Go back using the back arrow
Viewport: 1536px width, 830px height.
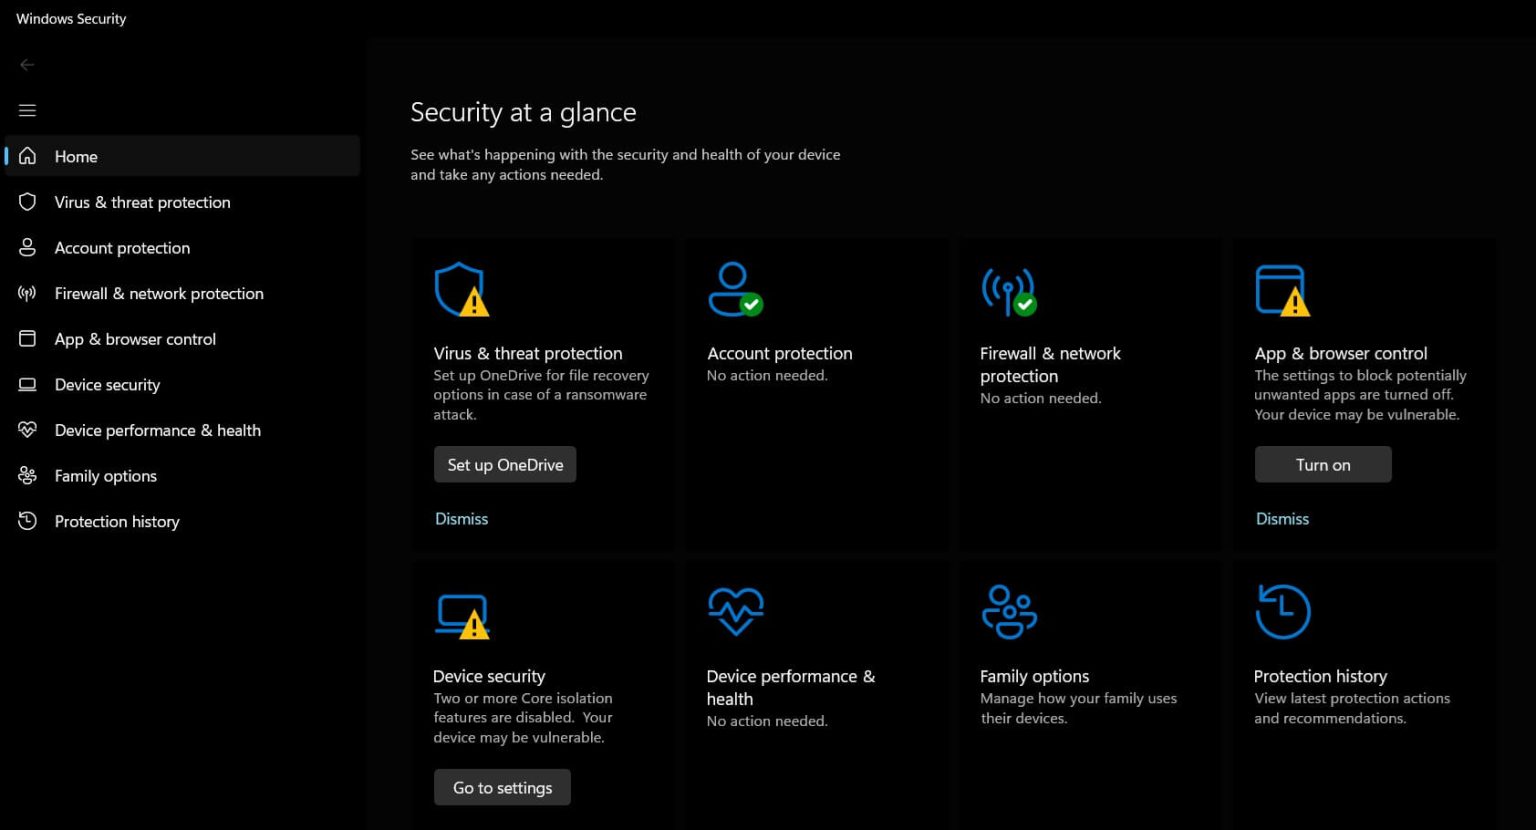[27, 65]
